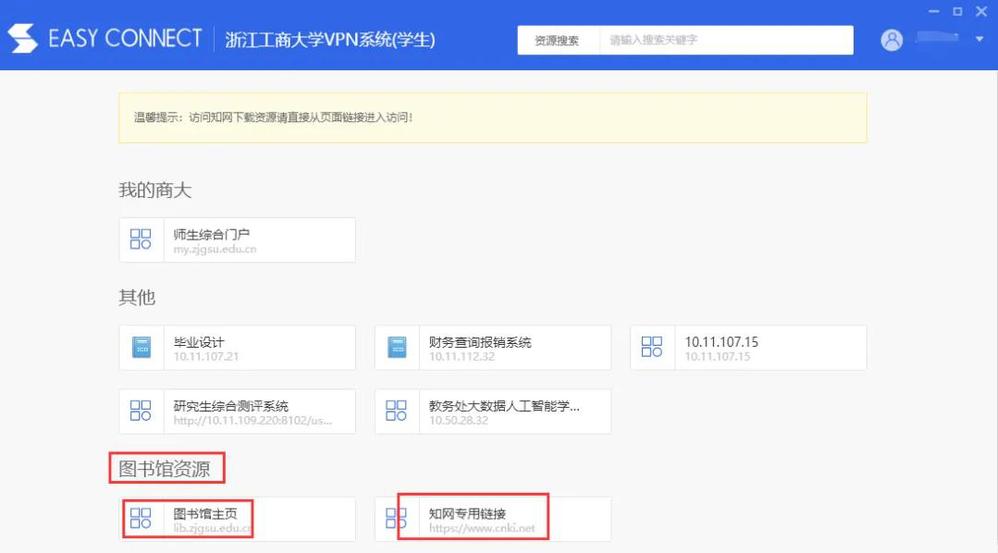Click the 毕业设计 calculator icon
998x553 pixels.
coord(141,348)
